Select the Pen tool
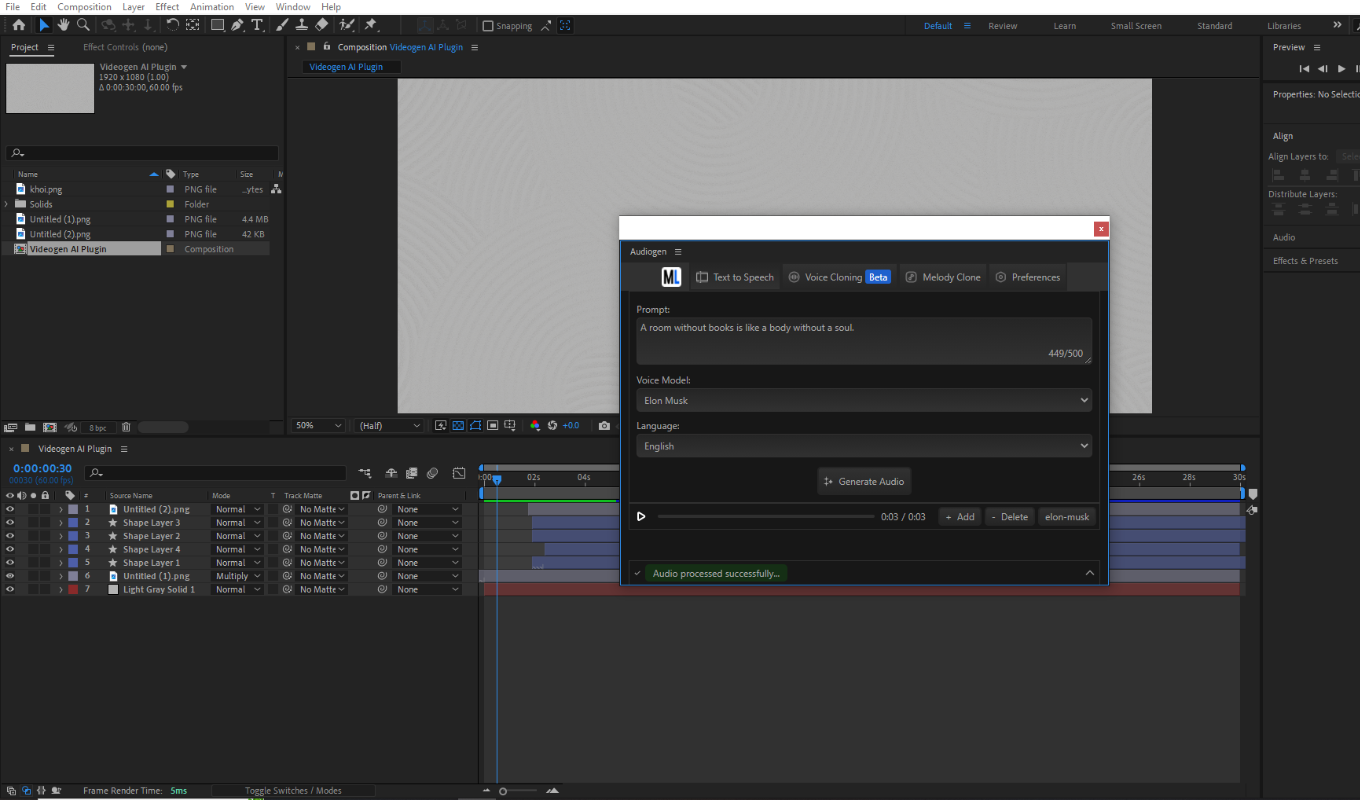This screenshot has width=1360, height=800. click(x=237, y=25)
